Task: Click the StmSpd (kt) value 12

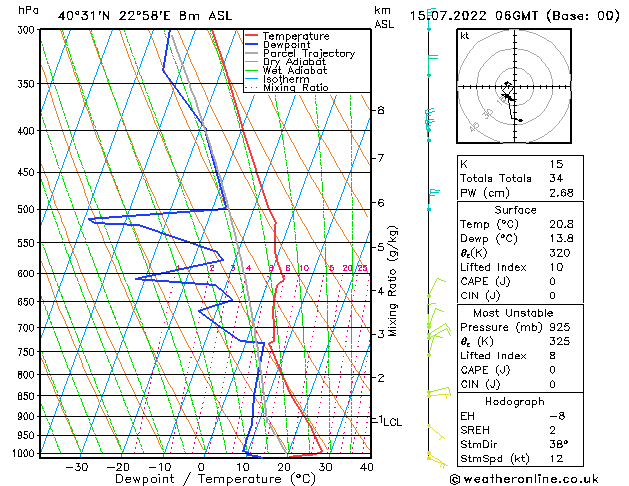Action: point(556,459)
